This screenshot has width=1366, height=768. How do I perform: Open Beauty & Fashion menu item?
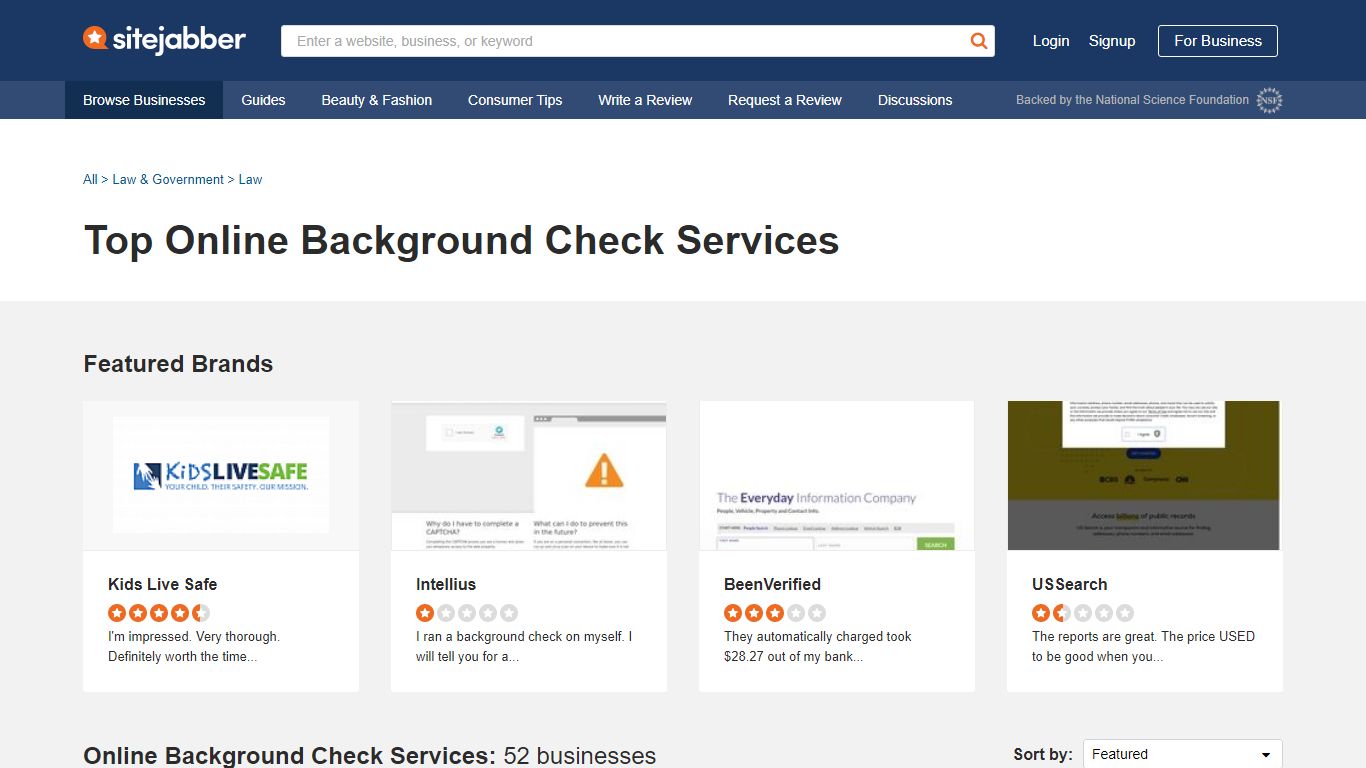[377, 100]
